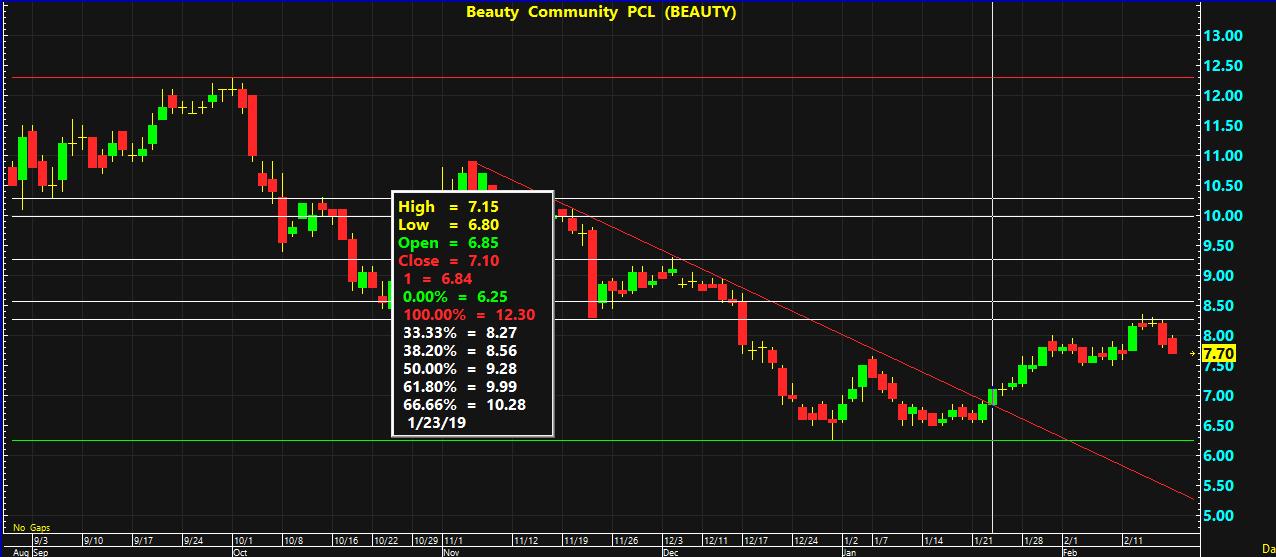
Task: Click the 12.50 price axis label
Action: tap(1224, 66)
